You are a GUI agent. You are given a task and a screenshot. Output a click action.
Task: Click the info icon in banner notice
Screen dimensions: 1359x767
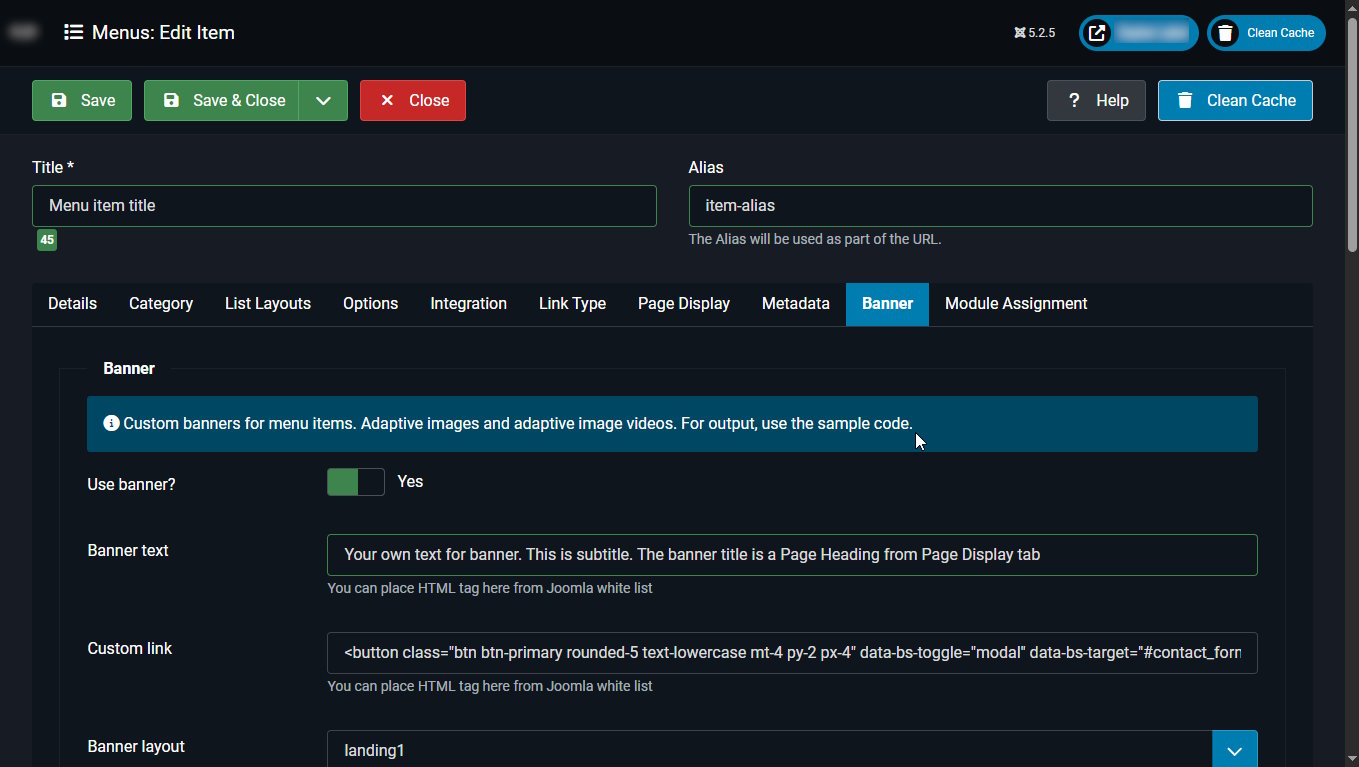coord(111,424)
